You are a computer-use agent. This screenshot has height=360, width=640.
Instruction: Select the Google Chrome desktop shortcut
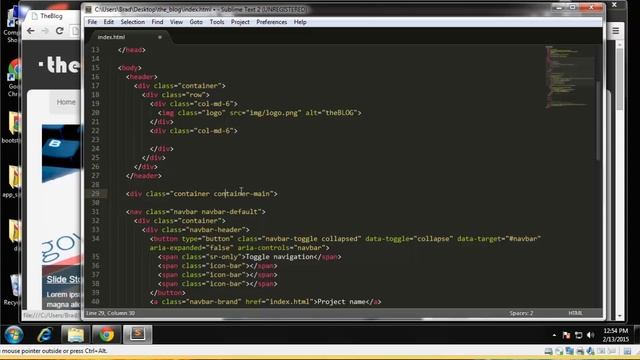click(x=13, y=78)
